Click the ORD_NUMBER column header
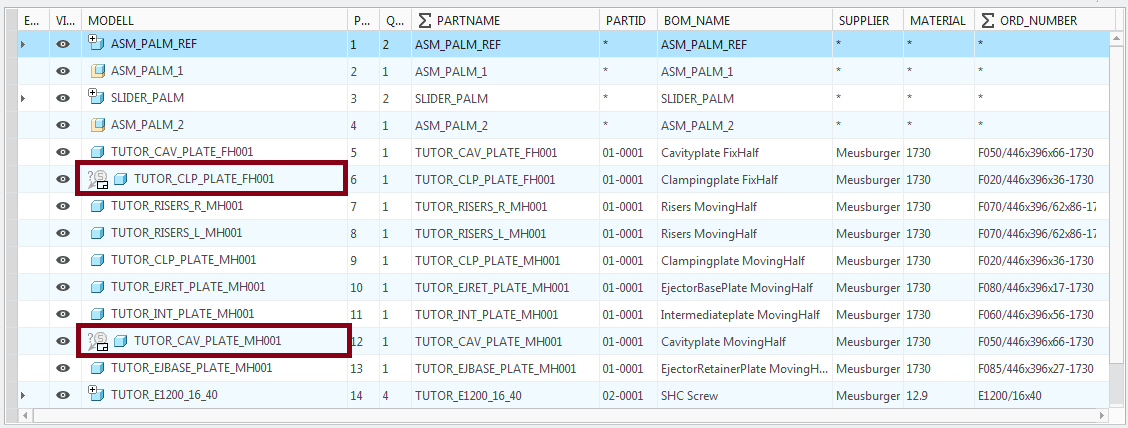This screenshot has width=1128, height=428. (x=1034, y=20)
